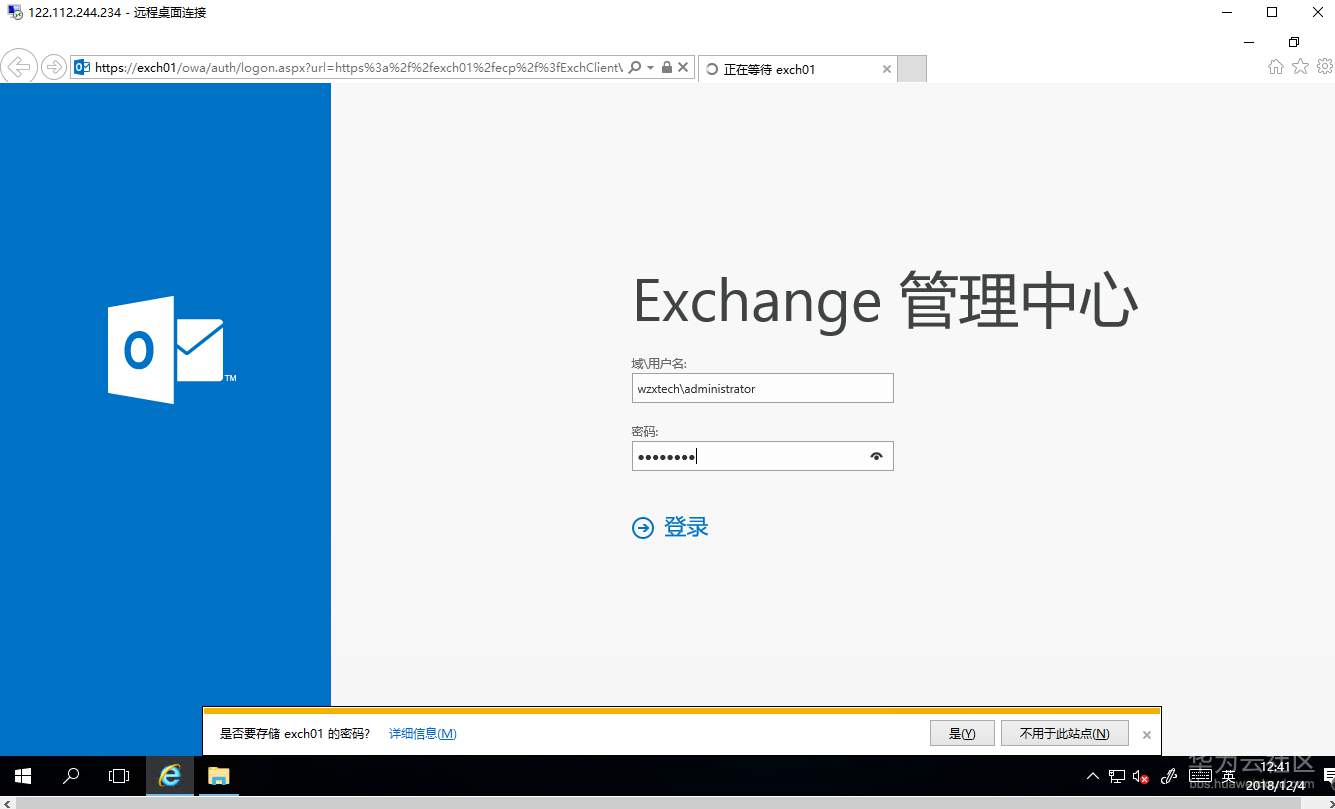Open the touch keyboard from system tray
This screenshot has height=809, width=1335.
click(x=1199, y=776)
